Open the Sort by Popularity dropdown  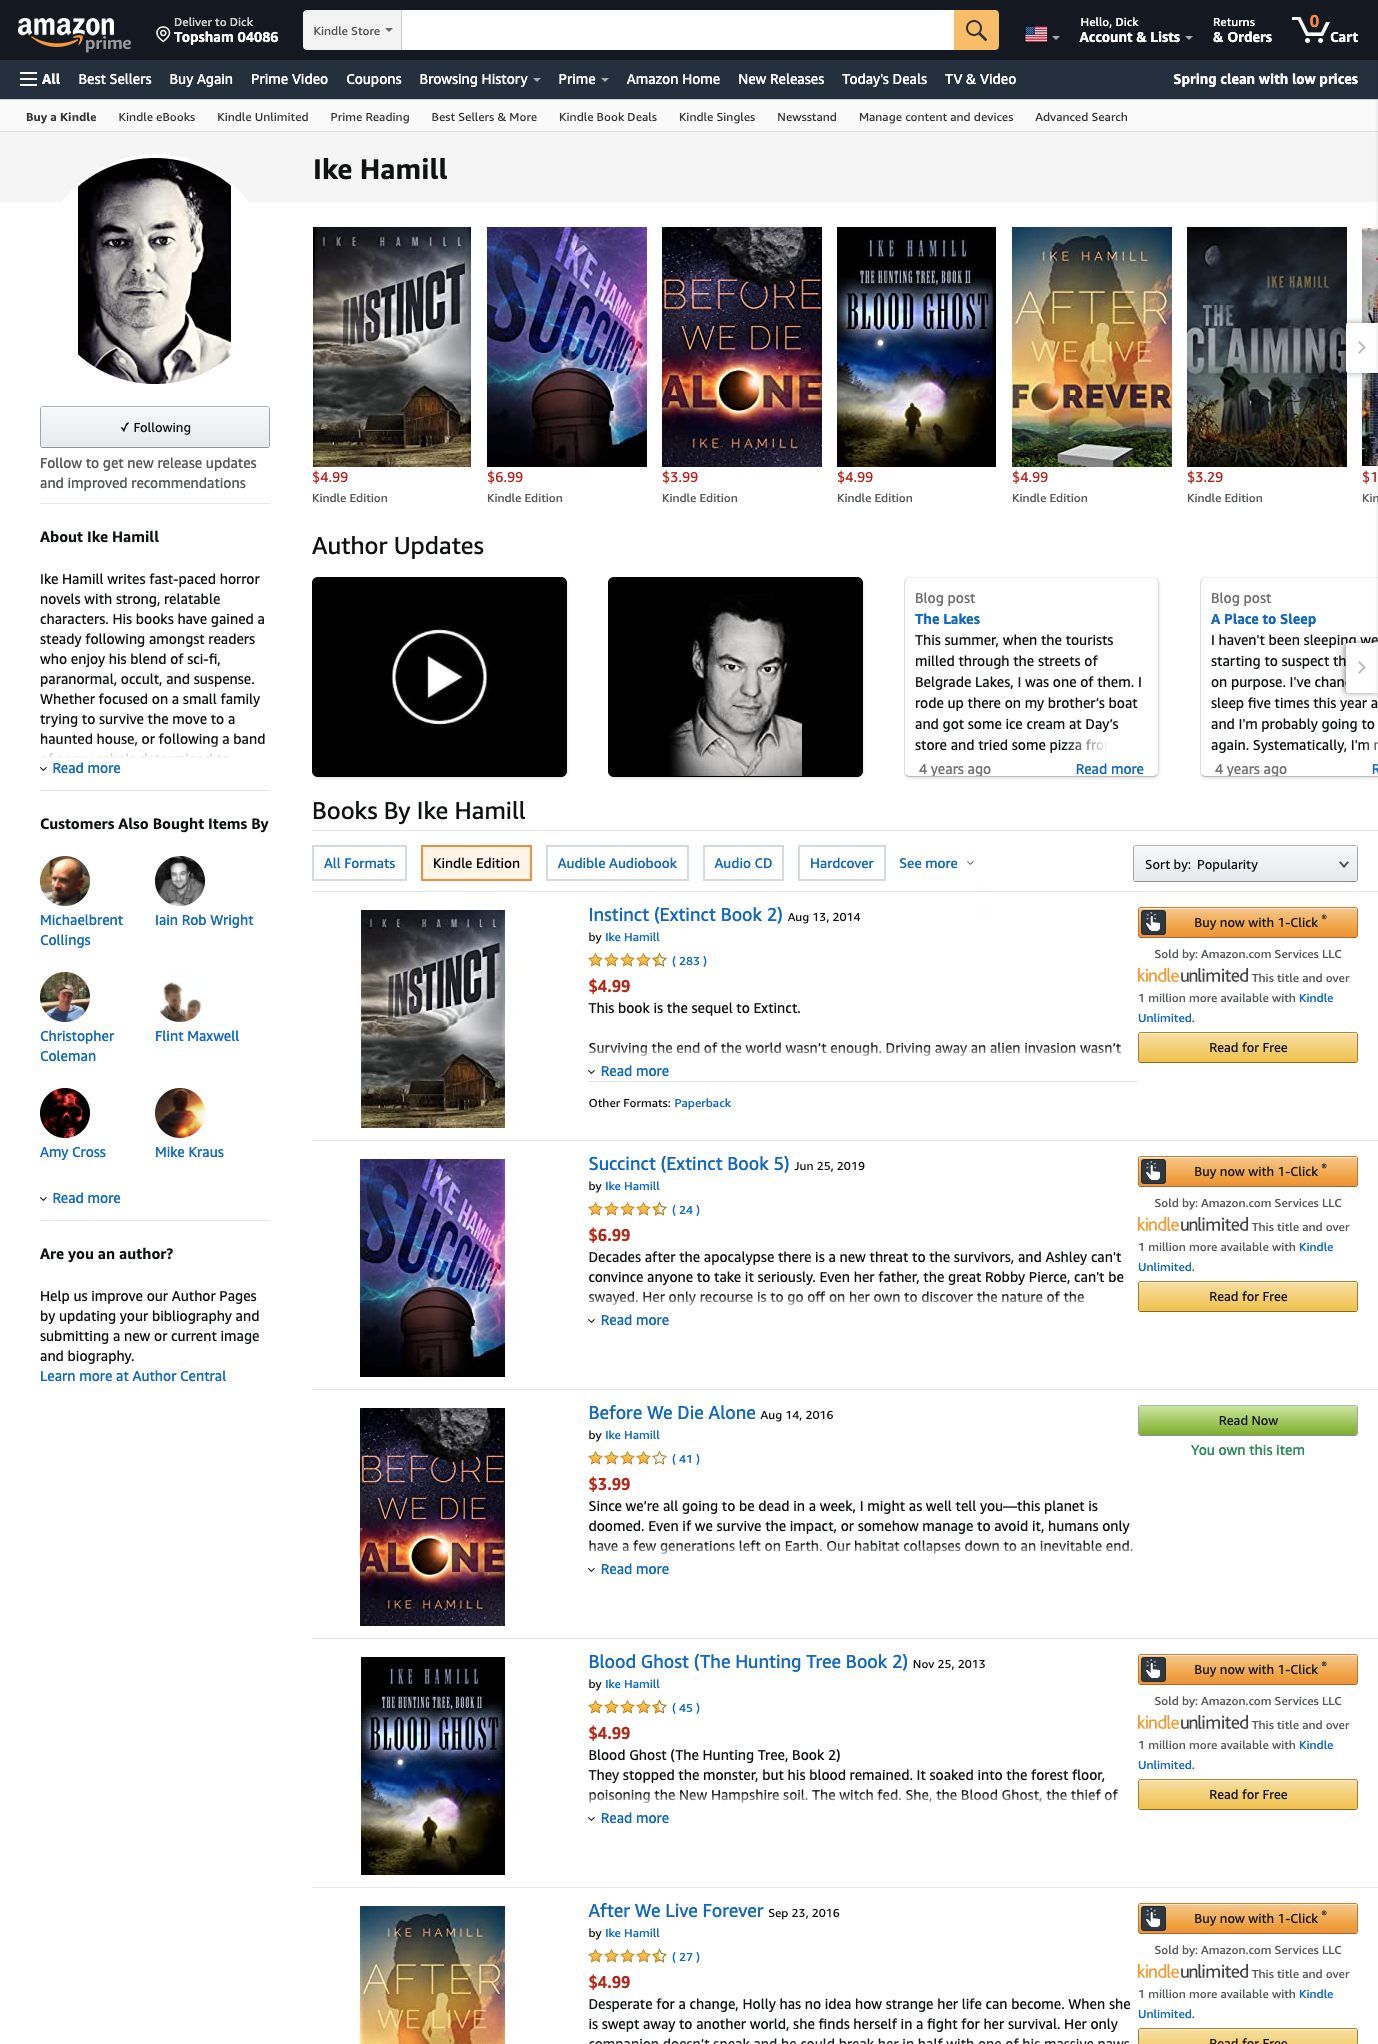(1245, 864)
